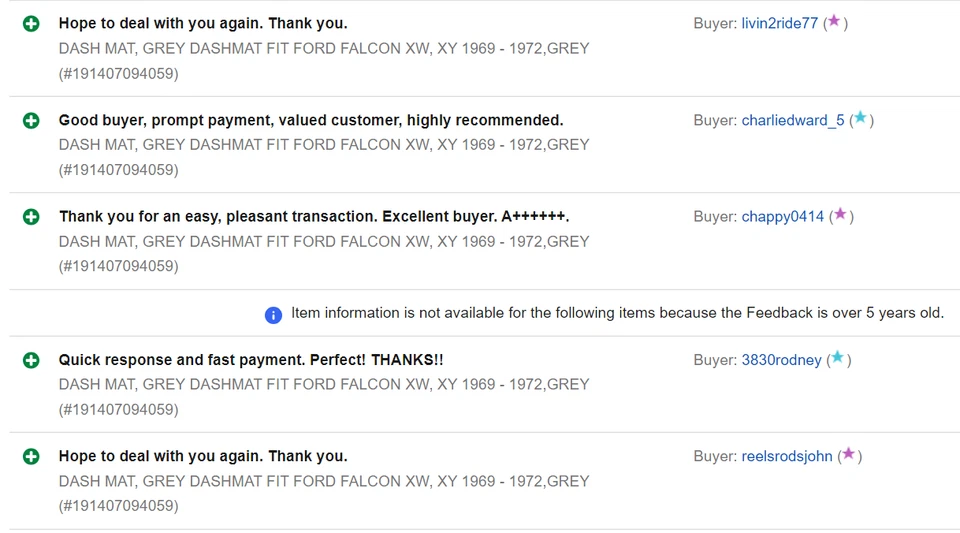Visit chappy0414's buyer profile
This screenshot has height=533, width=960.
tap(782, 216)
